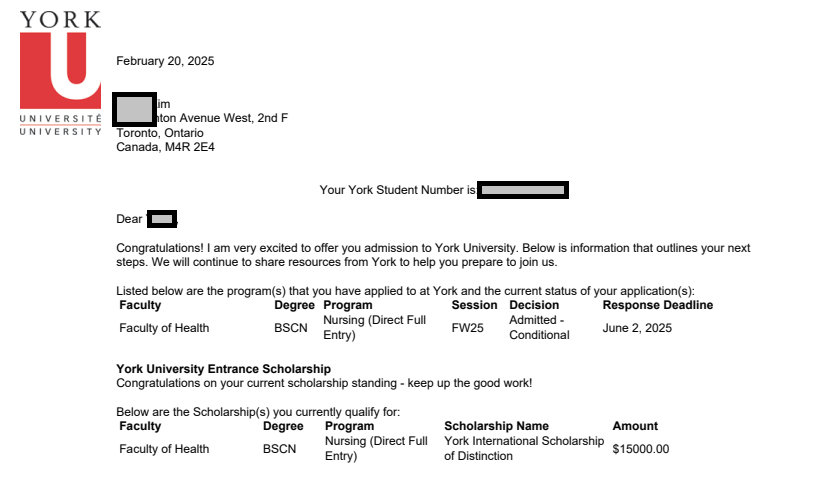Select the Scholarship Name column header
The height and width of the screenshot is (489, 827).
tap(496, 426)
